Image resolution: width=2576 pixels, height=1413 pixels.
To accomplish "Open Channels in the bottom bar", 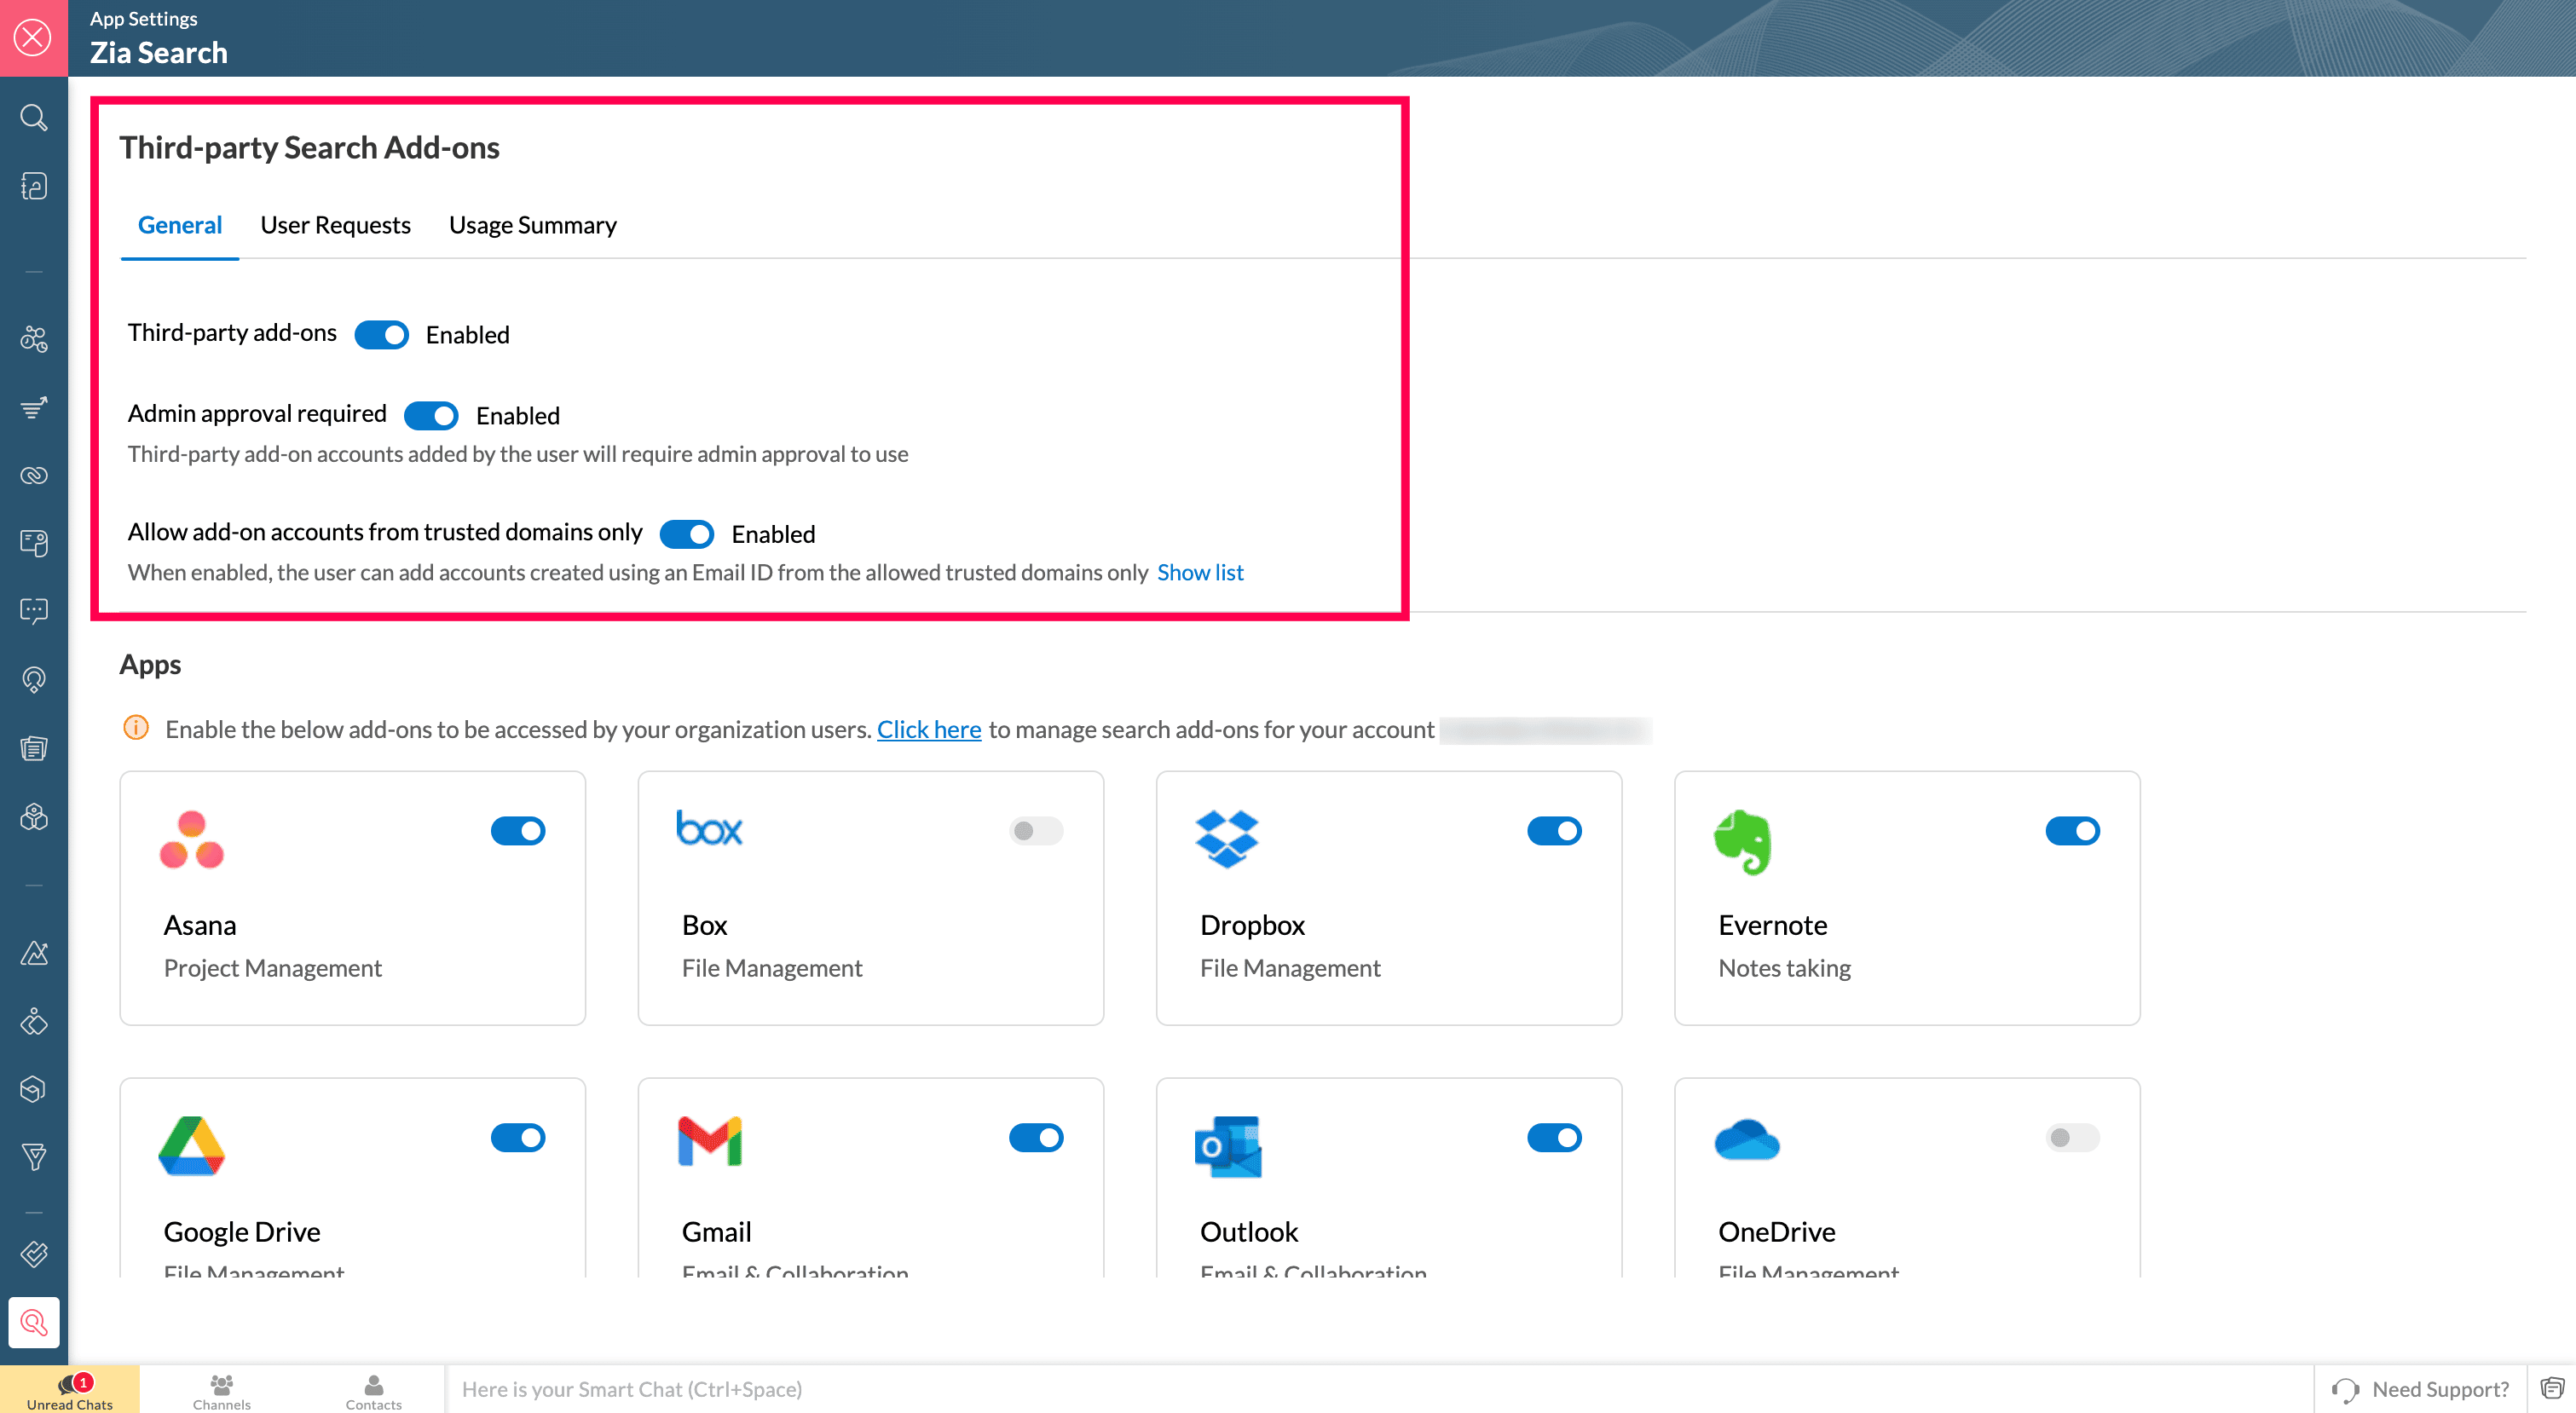I will pos(222,1390).
